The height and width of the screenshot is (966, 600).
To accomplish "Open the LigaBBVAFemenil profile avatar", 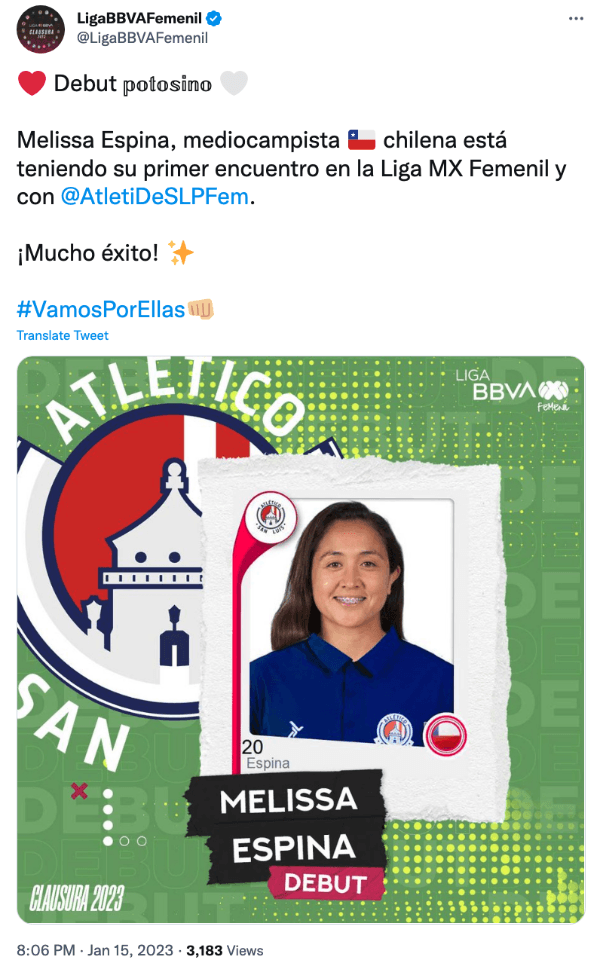I will click(41, 29).
